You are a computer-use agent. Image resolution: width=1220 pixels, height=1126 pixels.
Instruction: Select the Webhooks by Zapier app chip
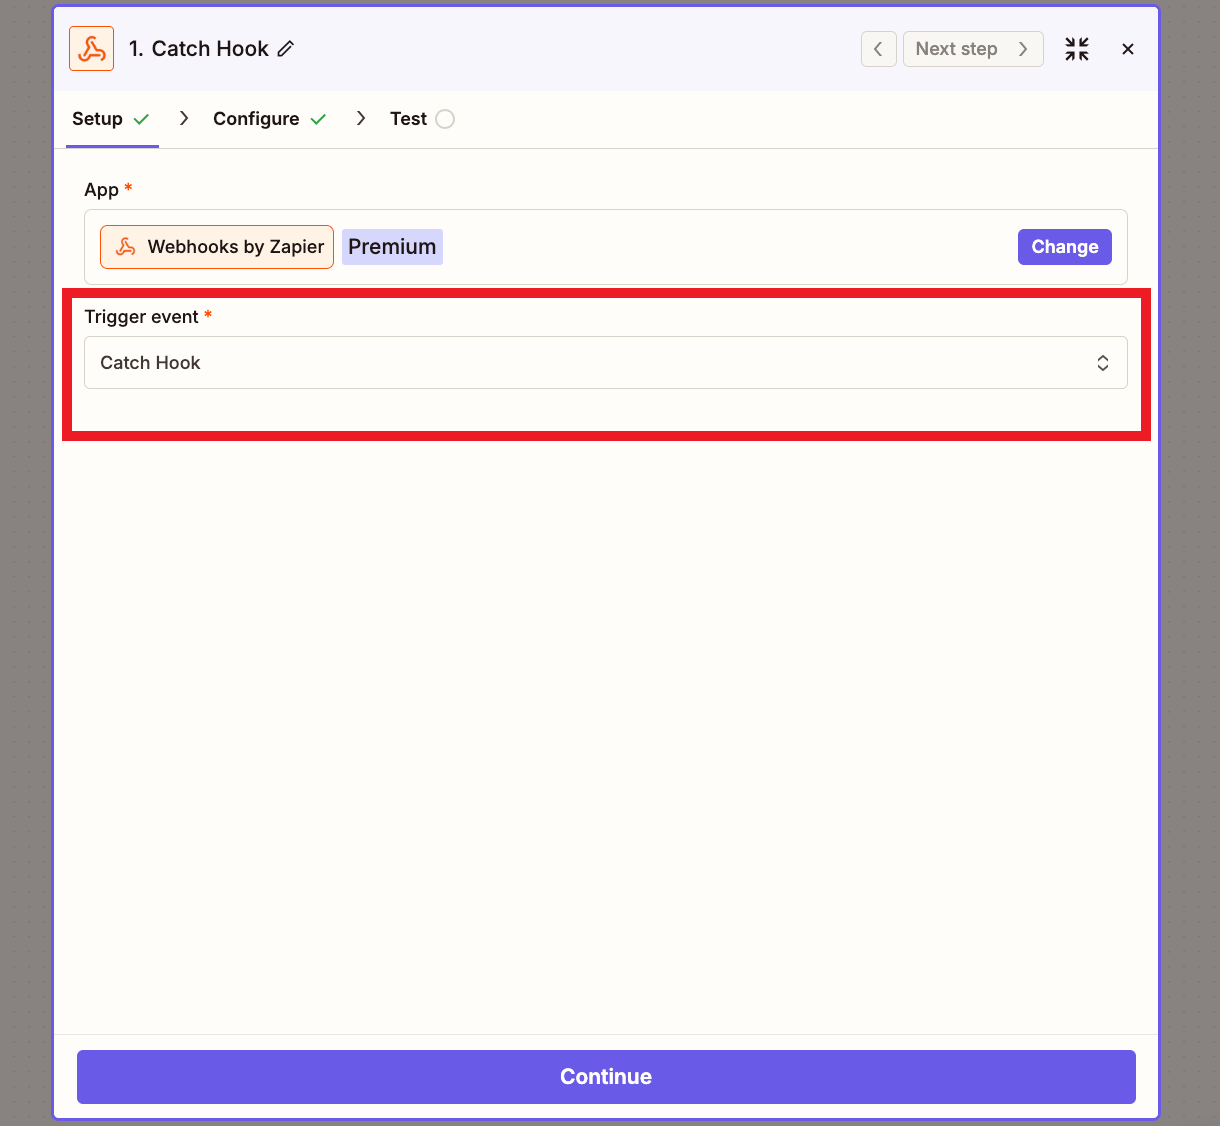(217, 247)
